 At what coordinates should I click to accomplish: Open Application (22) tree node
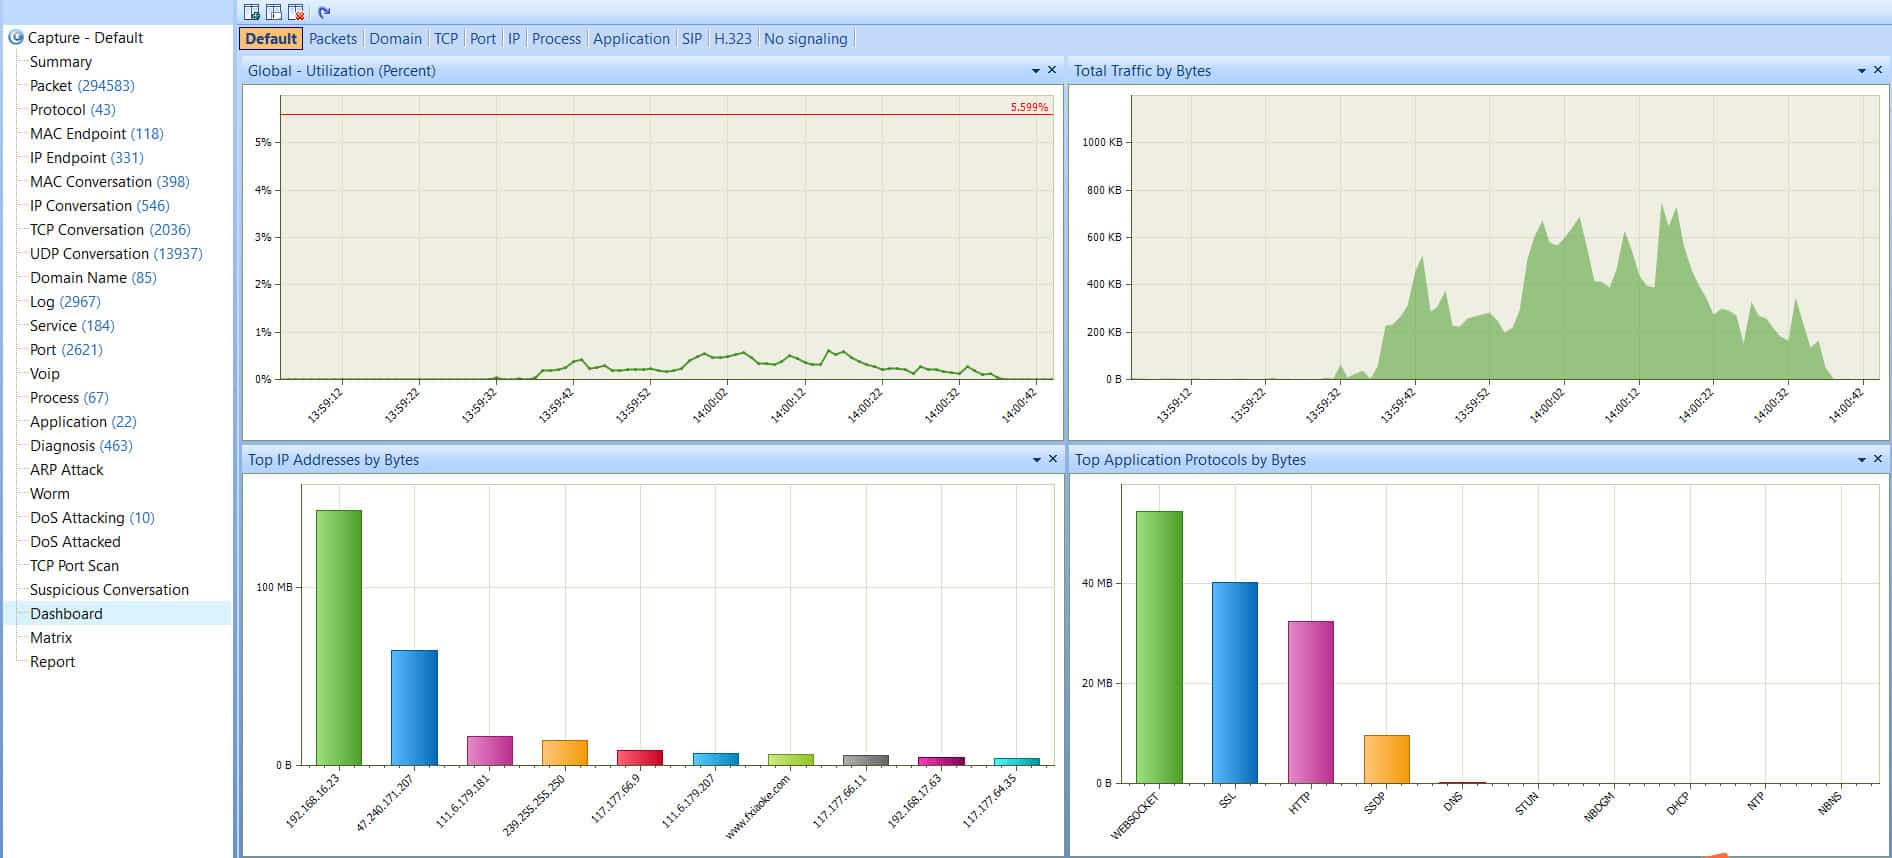coord(83,422)
